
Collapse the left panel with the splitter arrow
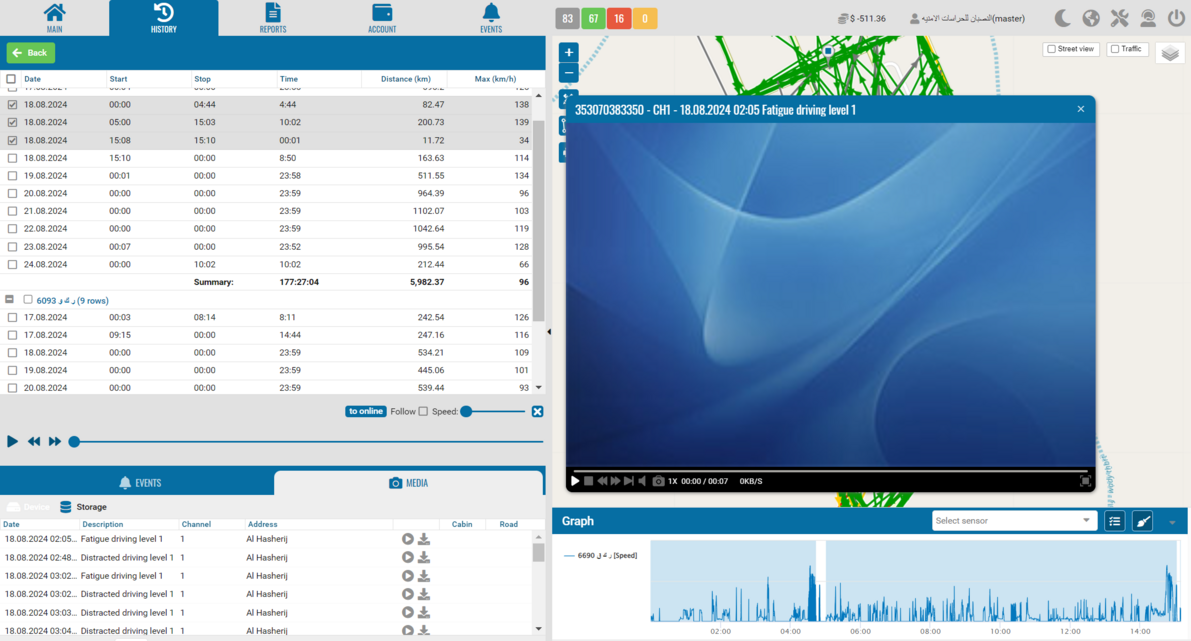pos(548,332)
